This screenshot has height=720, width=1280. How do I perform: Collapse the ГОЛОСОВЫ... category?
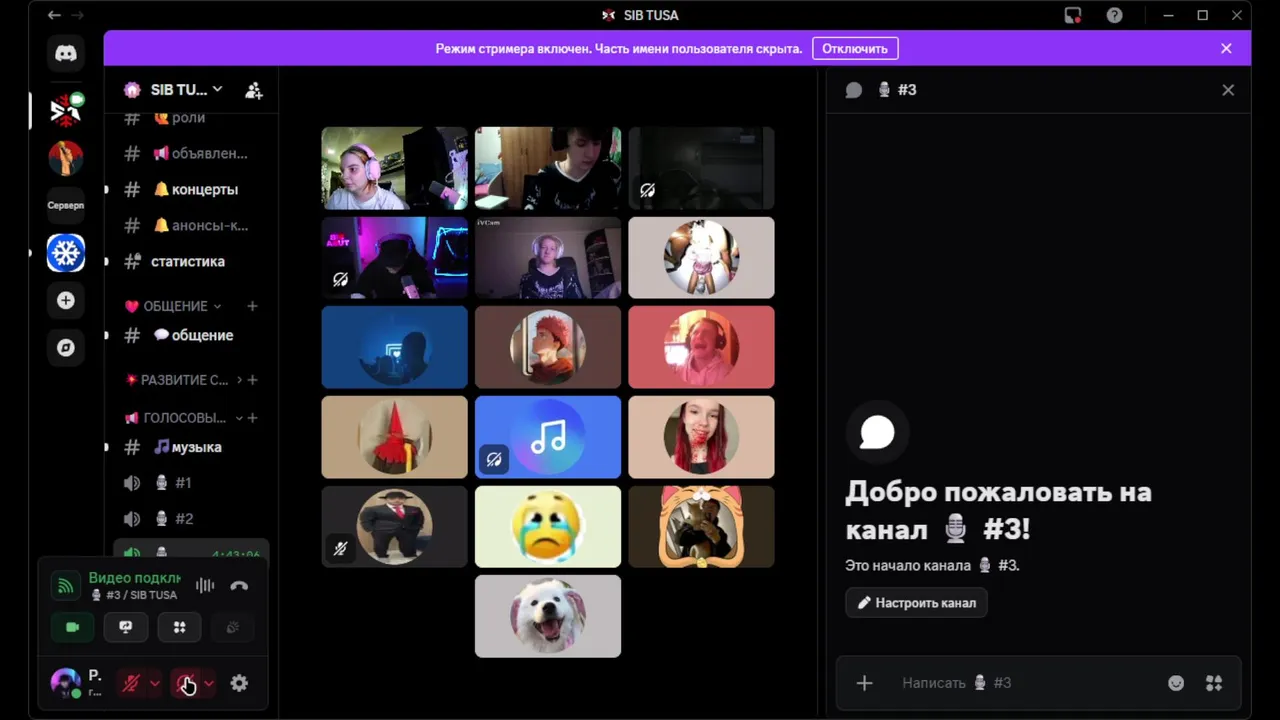(x=183, y=418)
